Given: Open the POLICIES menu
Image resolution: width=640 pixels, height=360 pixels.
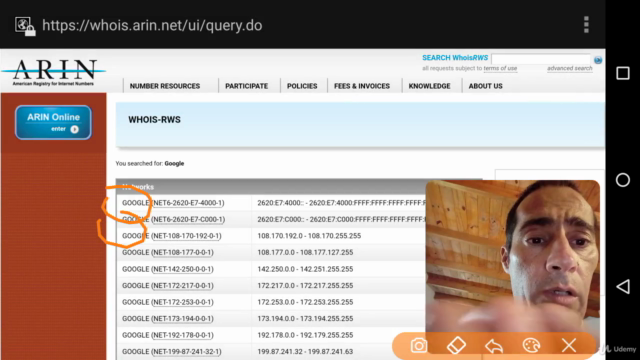Looking at the screenshot, I should click(302, 86).
